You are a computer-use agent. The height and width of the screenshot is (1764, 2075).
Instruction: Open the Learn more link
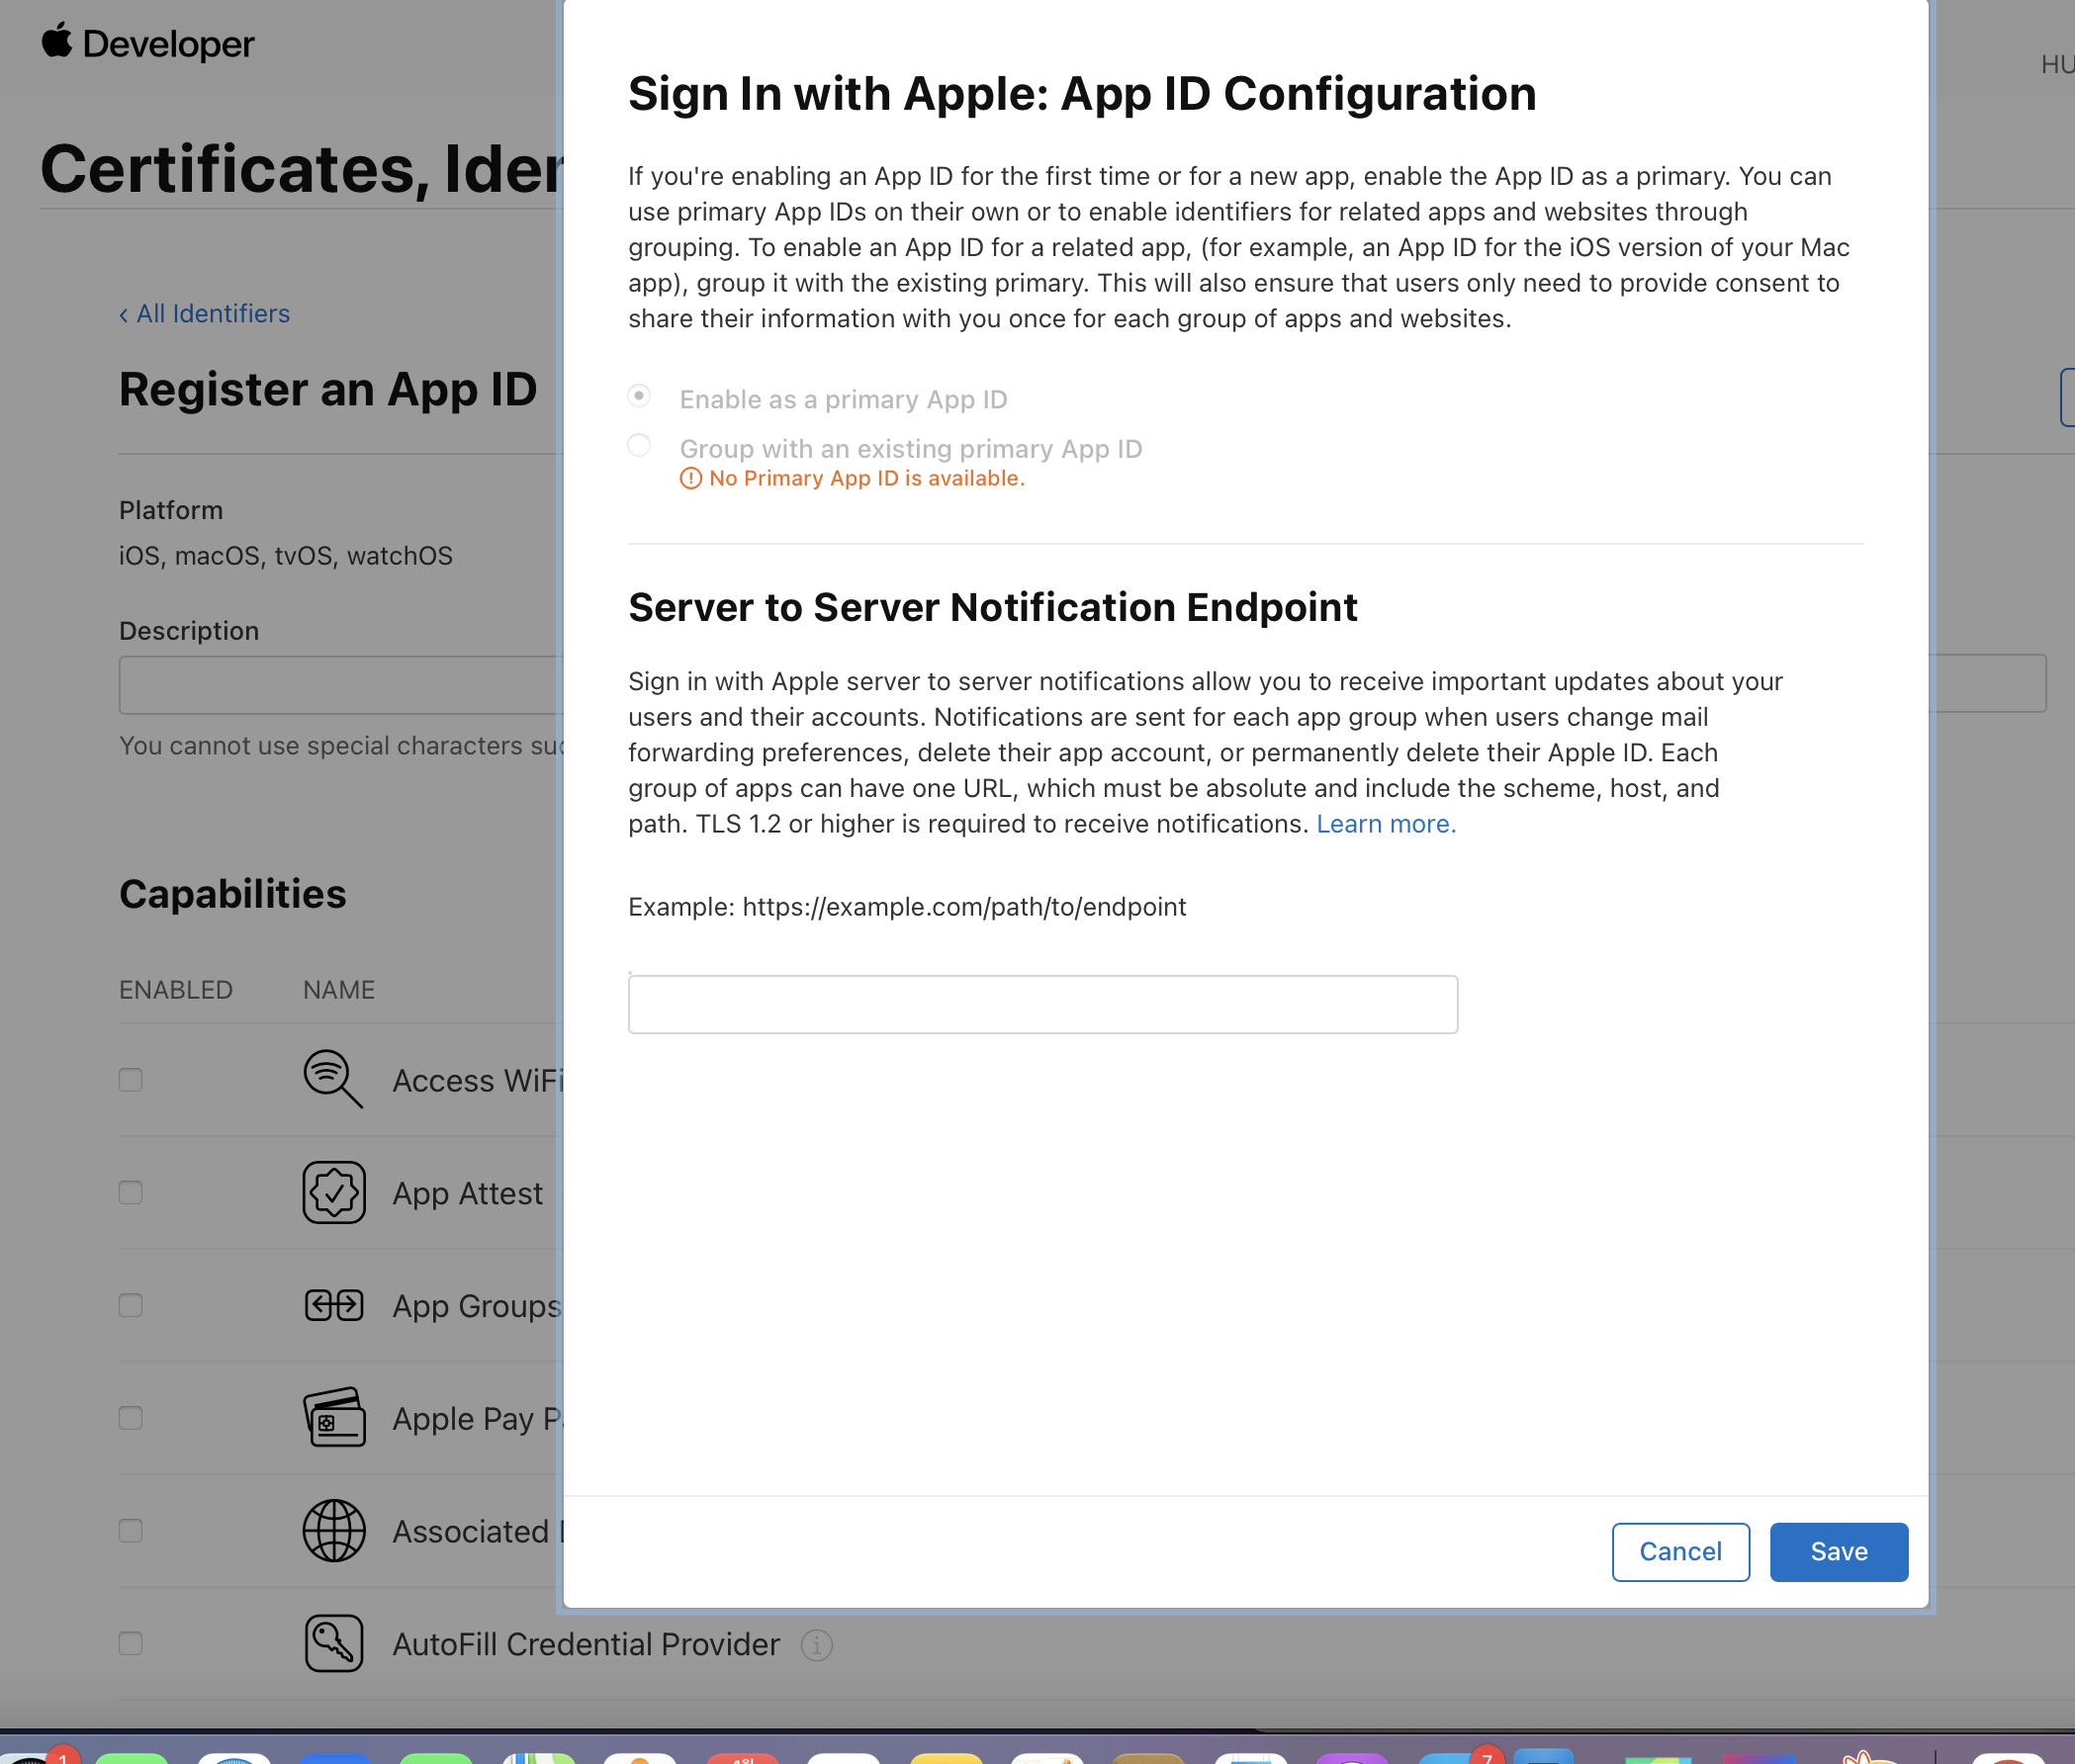[x=1385, y=824]
